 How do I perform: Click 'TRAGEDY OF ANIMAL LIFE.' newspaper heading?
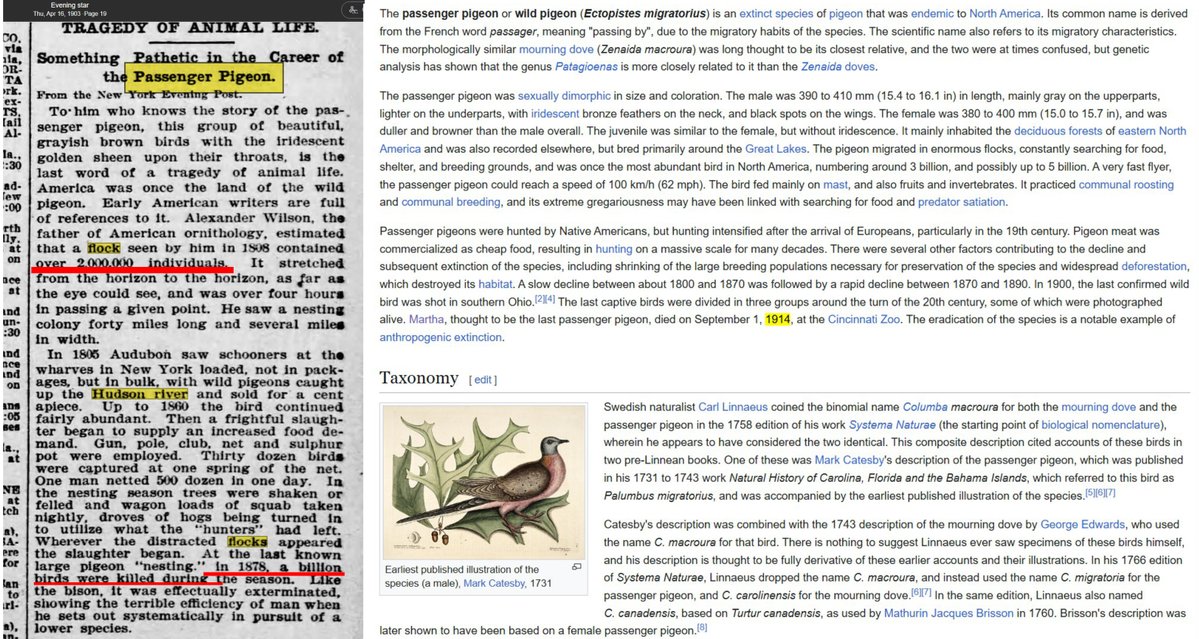pyautogui.click(x=190, y=28)
